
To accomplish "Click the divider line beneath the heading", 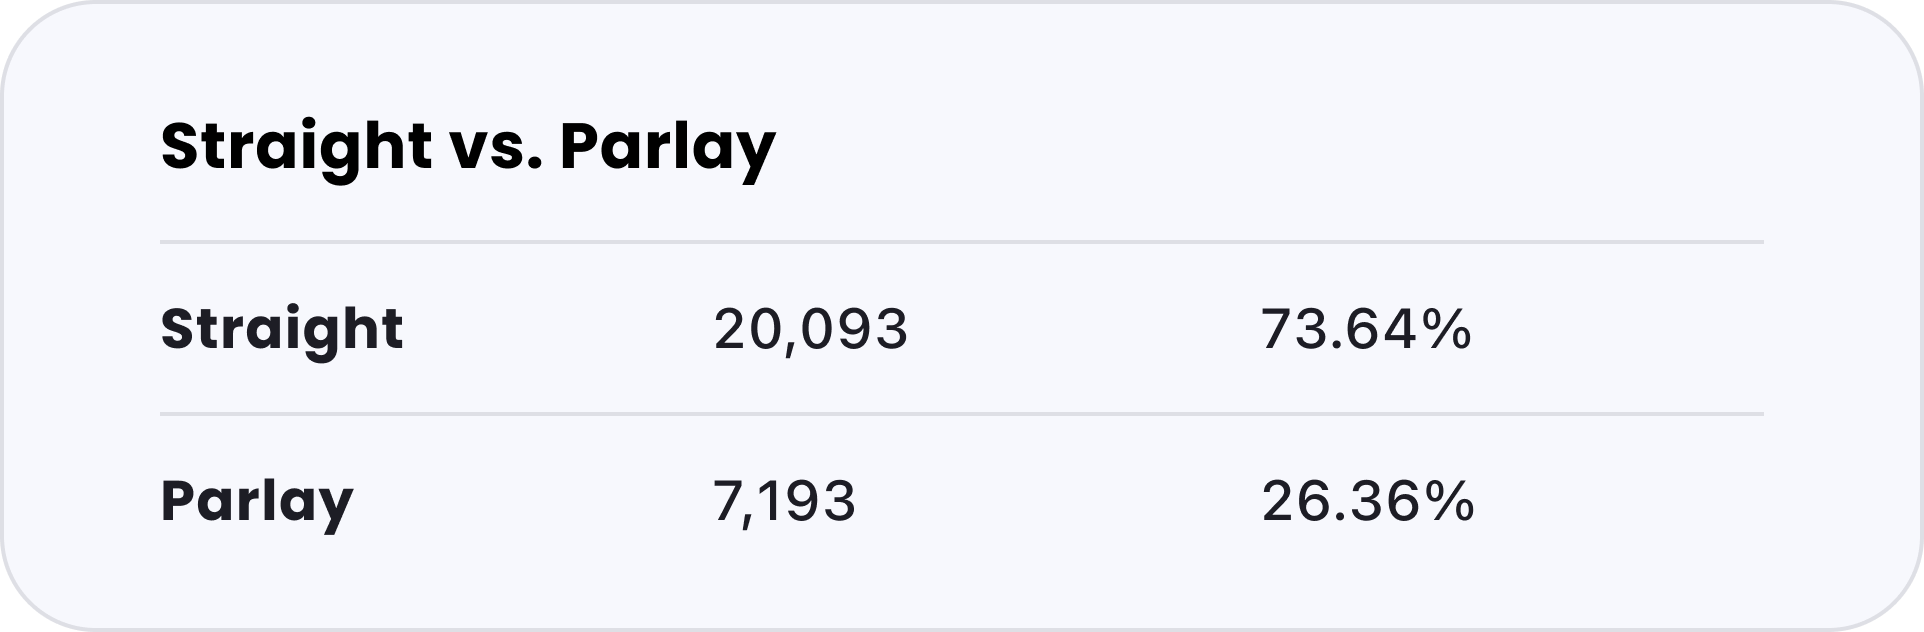I will coord(962,242).
